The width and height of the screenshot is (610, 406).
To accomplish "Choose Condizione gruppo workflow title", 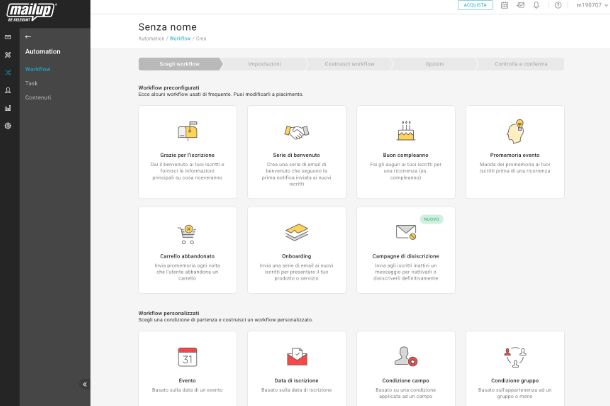I will (x=515, y=380).
